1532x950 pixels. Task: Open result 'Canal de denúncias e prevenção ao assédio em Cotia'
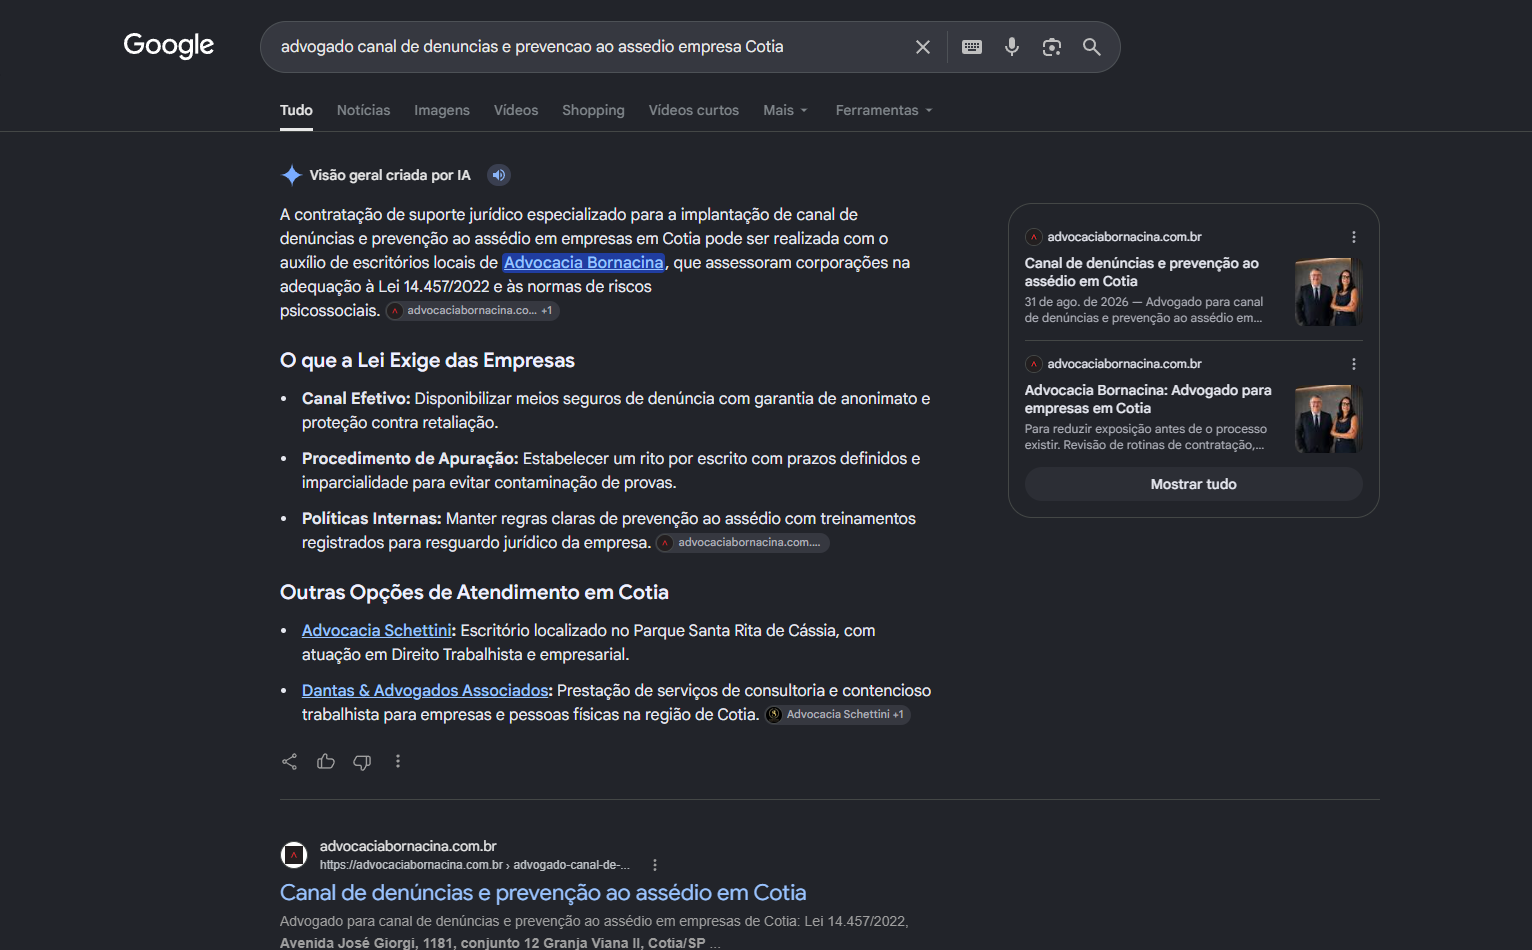543,892
